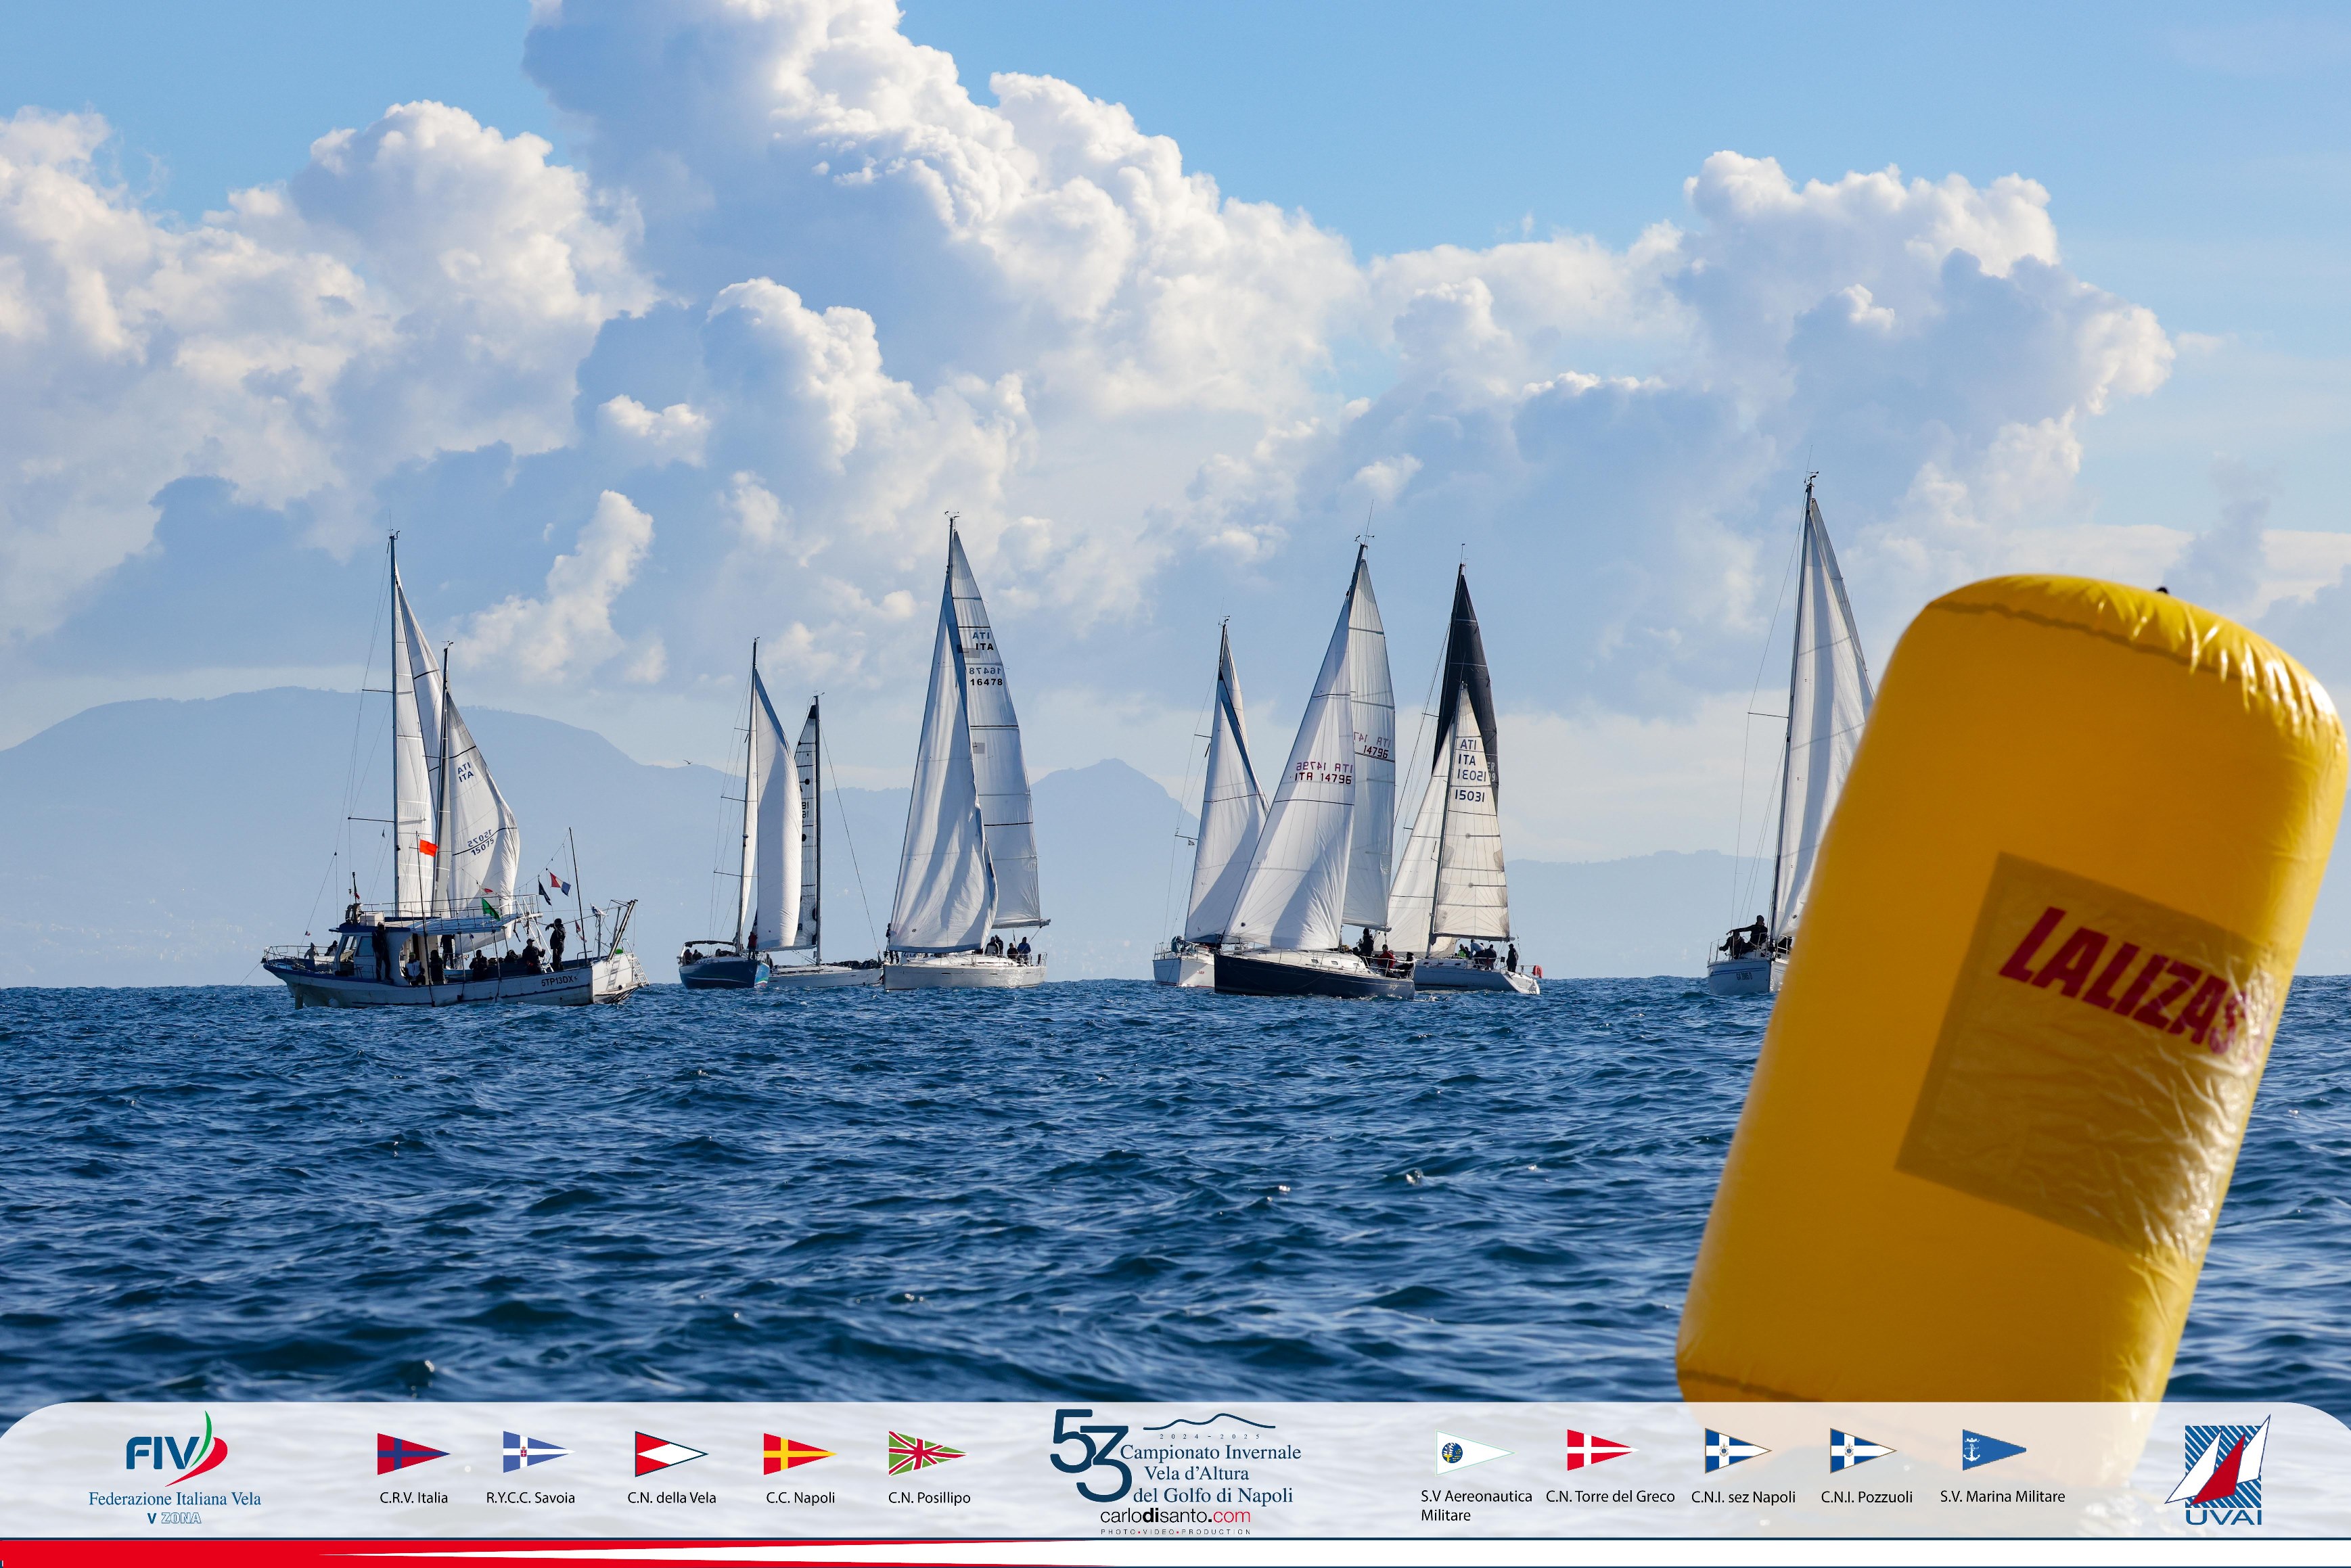The image size is (2351, 1568).
Task: Click sail number 16478 on the sail
Action: 985,682
